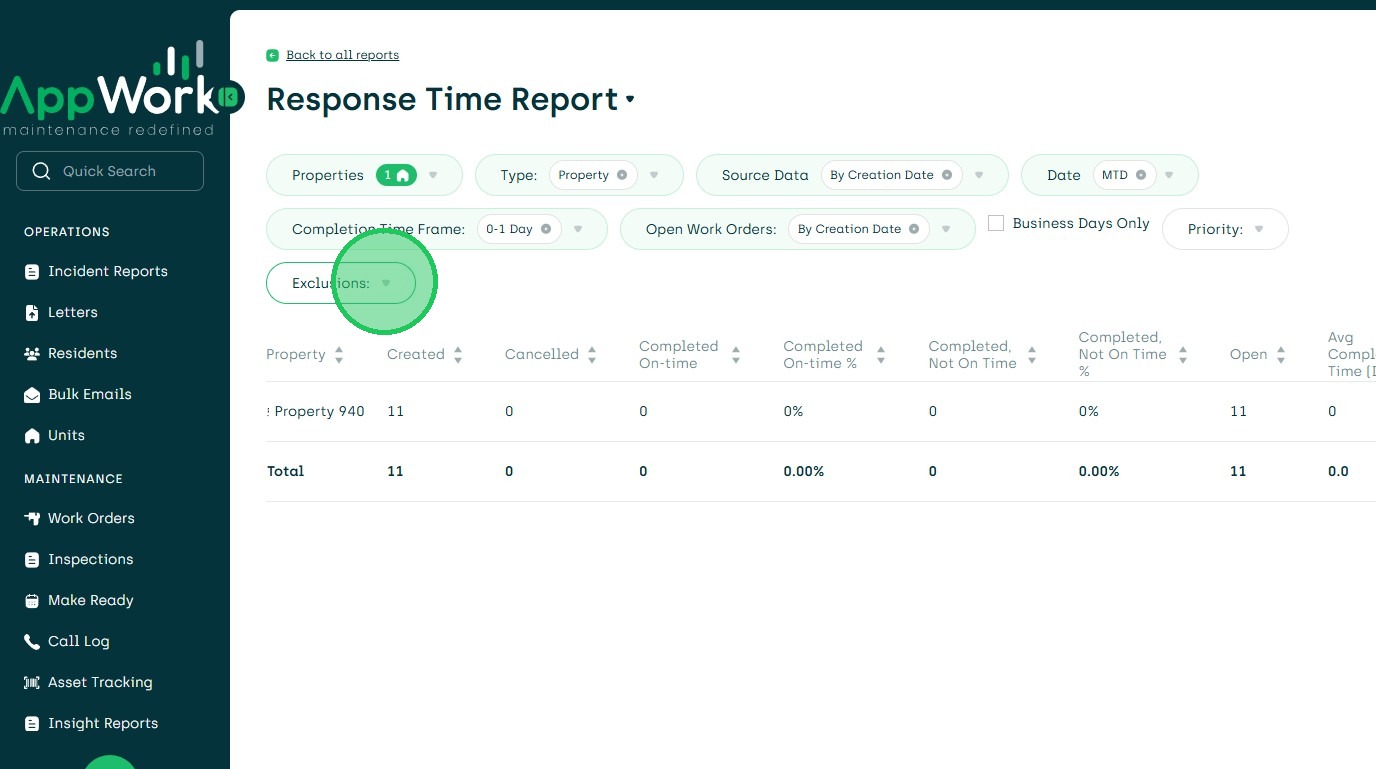Screen dimensions: 1376x769
Task: Click the 0.00% Completed On-time total
Action: coord(804,472)
